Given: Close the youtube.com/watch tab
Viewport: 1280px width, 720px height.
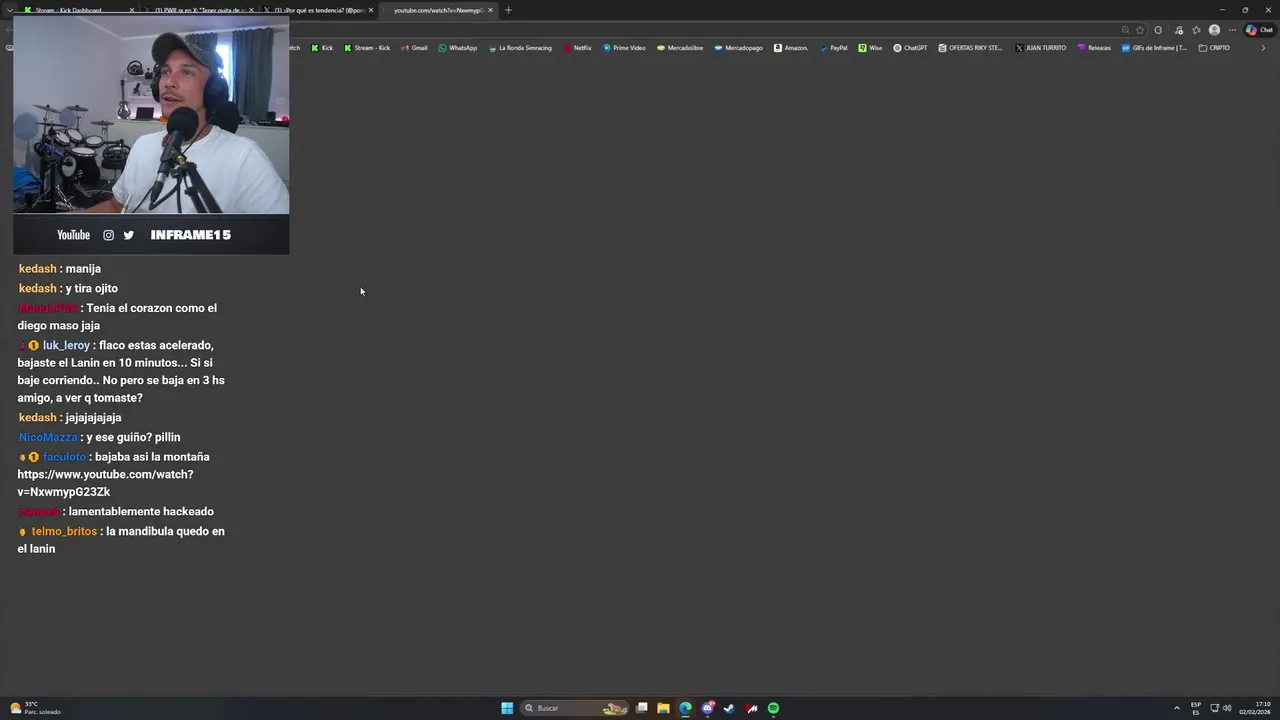Looking at the screenshot, I should coord(490,10).
